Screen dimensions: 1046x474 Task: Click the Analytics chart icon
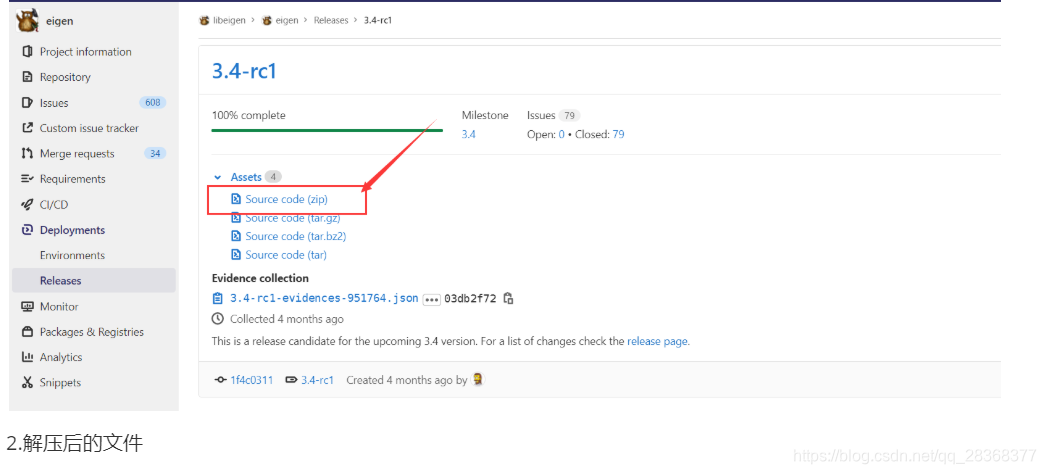(x=27, y=357)
